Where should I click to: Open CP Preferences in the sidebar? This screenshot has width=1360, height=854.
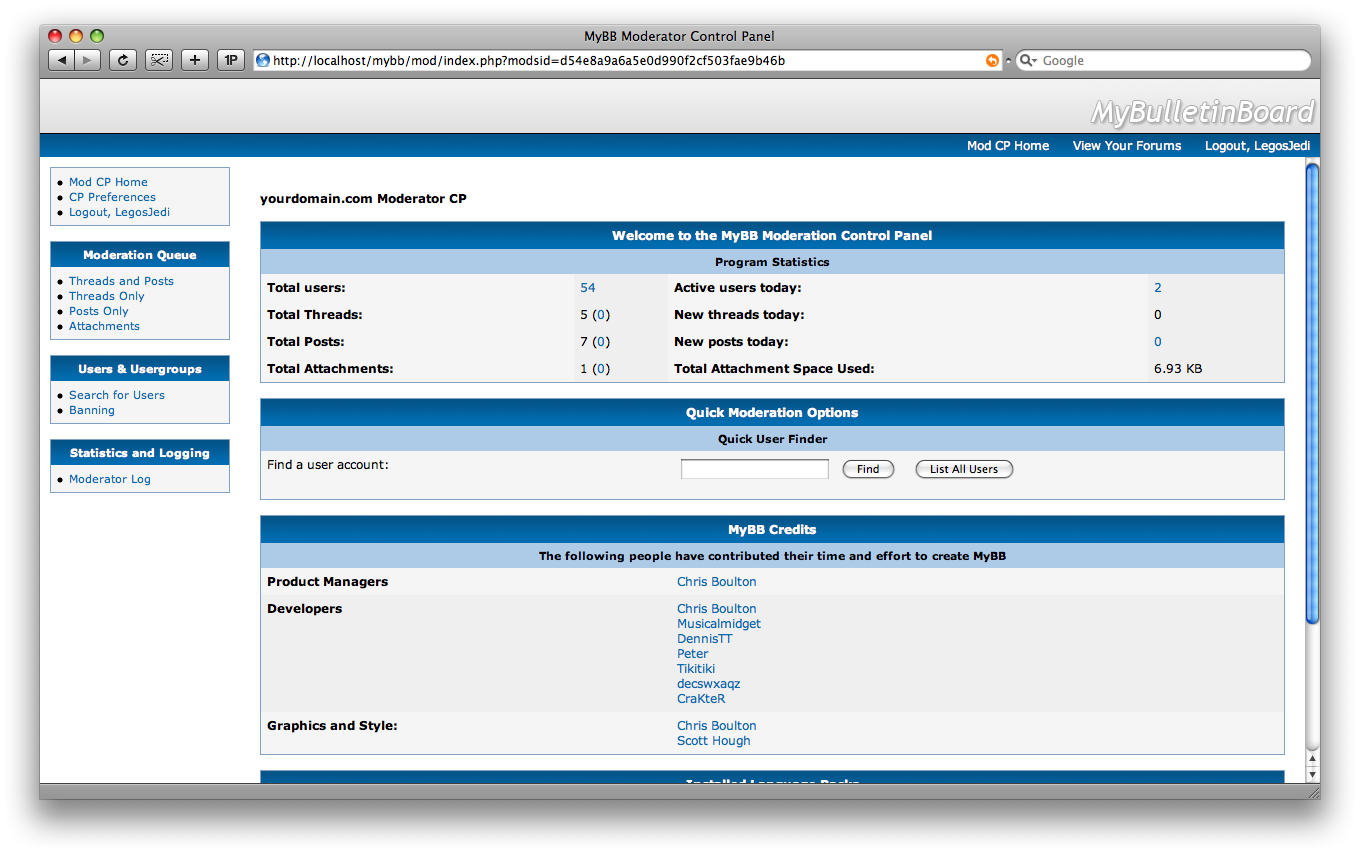pyautogui.click(x=112, y=197)
